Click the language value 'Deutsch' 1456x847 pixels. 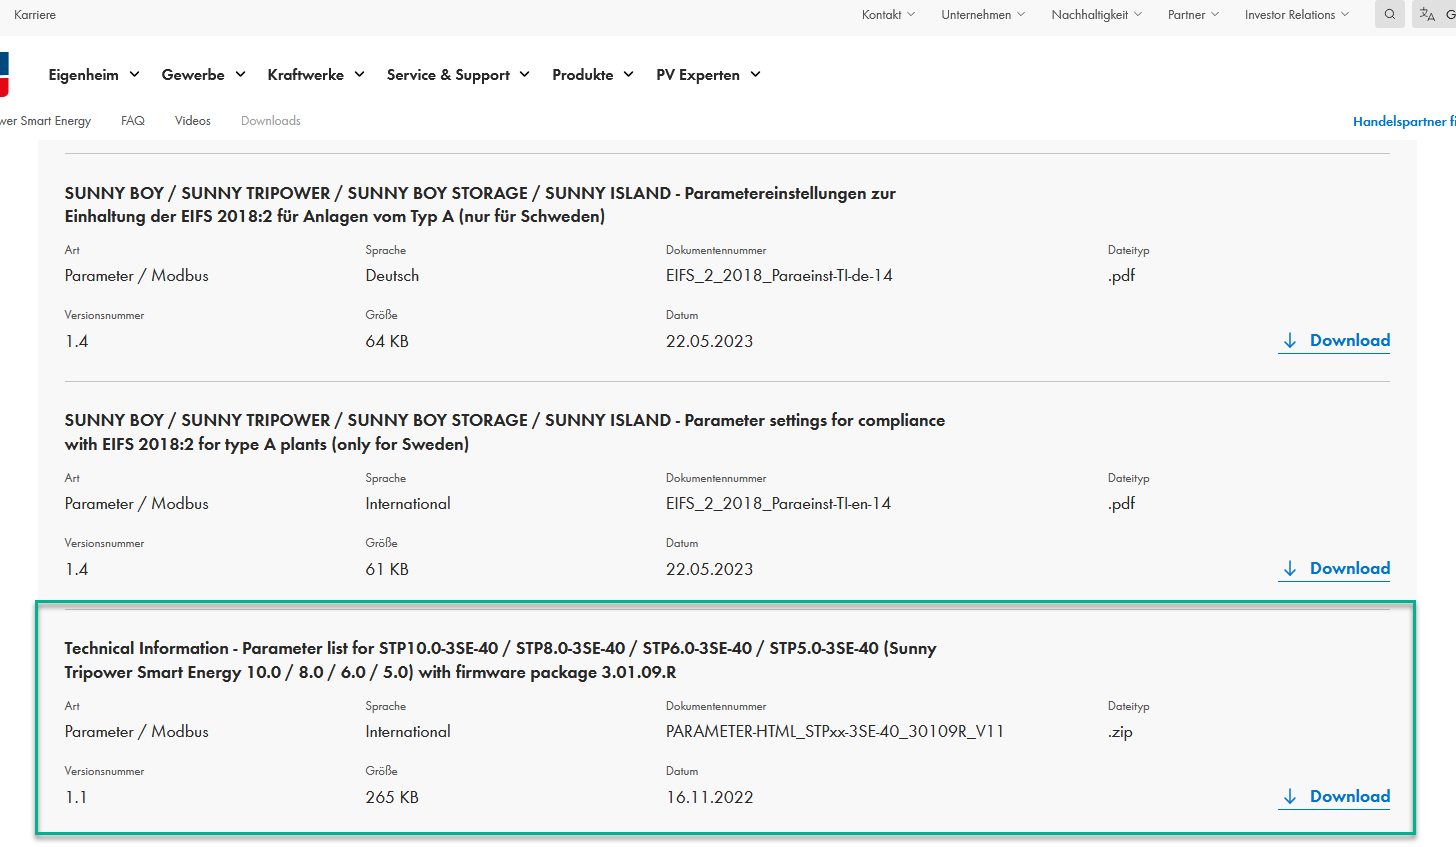point(392,276)
